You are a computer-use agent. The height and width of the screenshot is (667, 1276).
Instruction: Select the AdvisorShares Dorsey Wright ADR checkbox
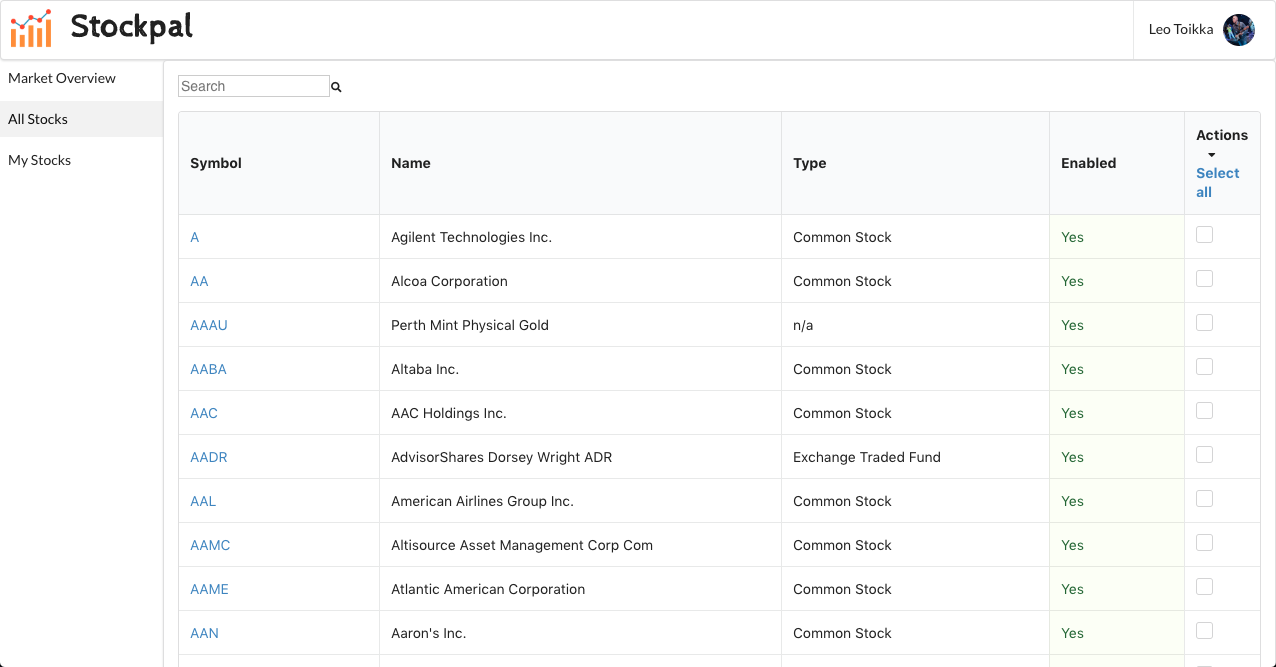tap(1204, 454)
